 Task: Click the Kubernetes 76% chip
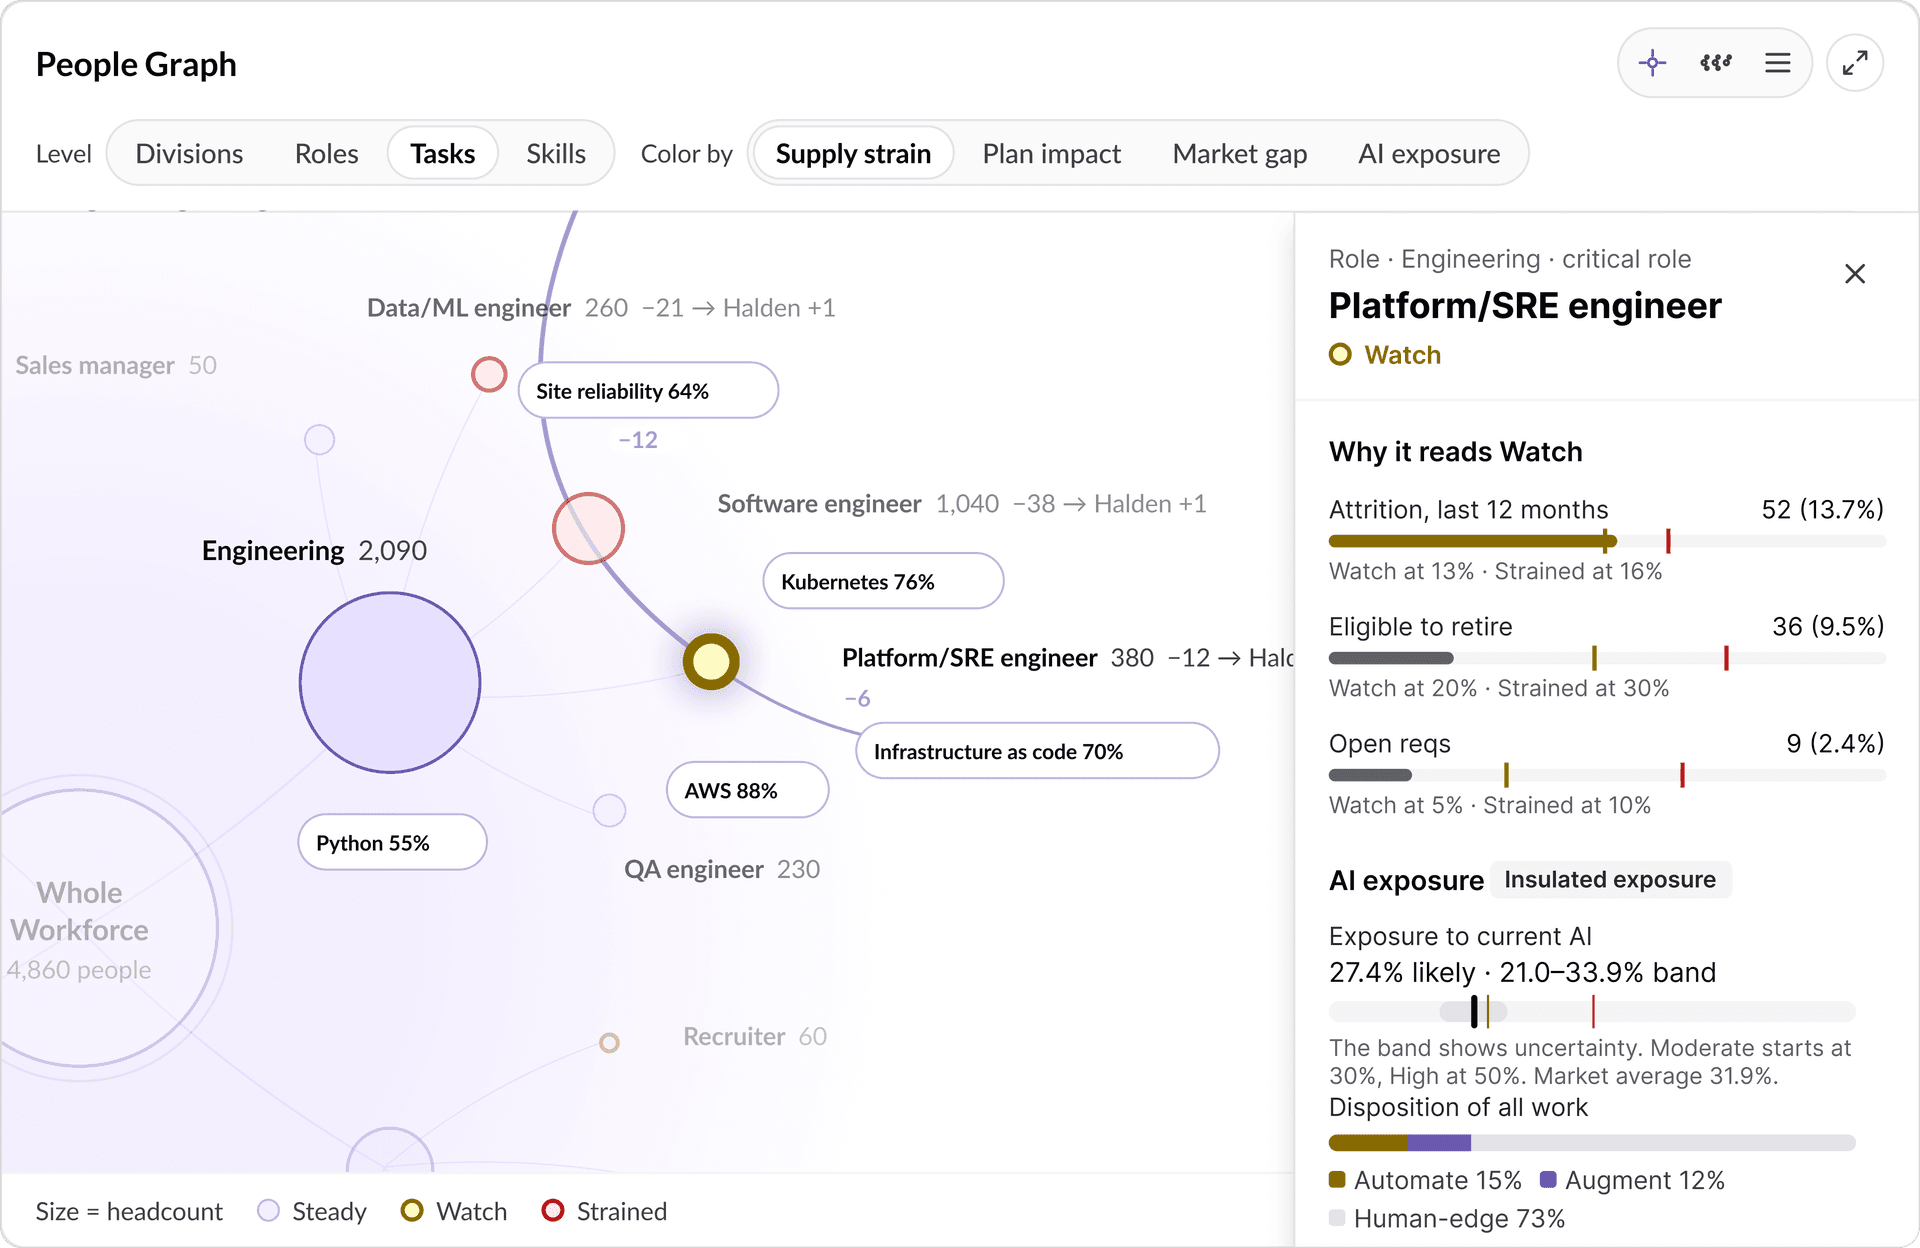883,581
